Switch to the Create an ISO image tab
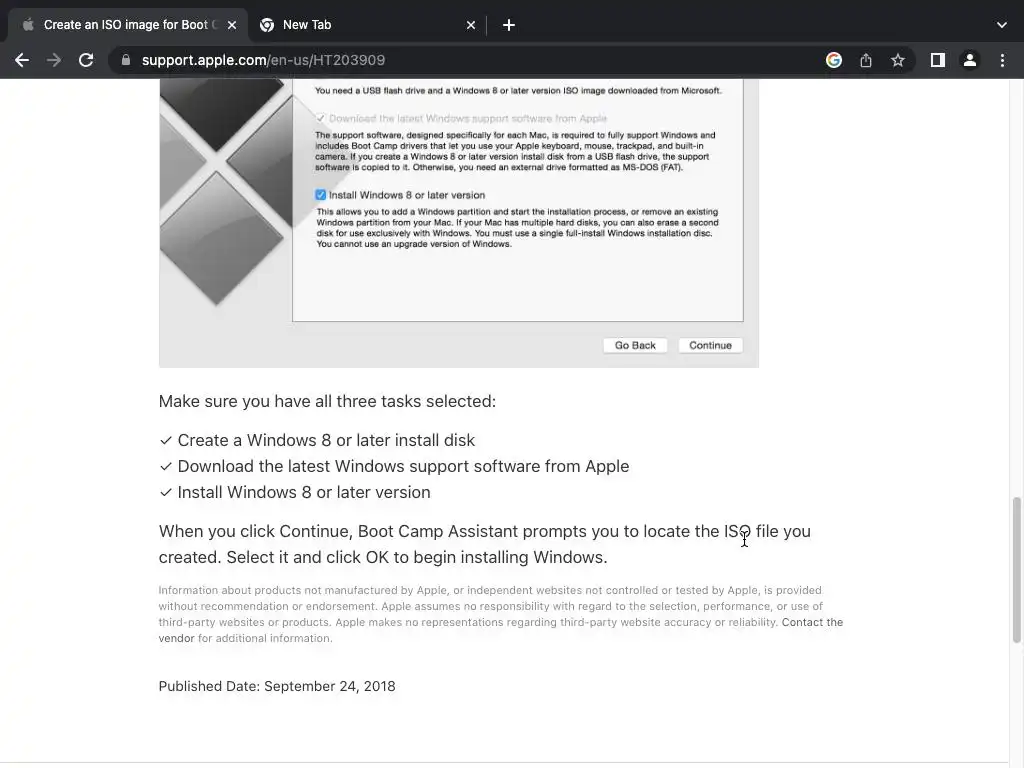This screenshot has width=1024, height=768. 127,25
